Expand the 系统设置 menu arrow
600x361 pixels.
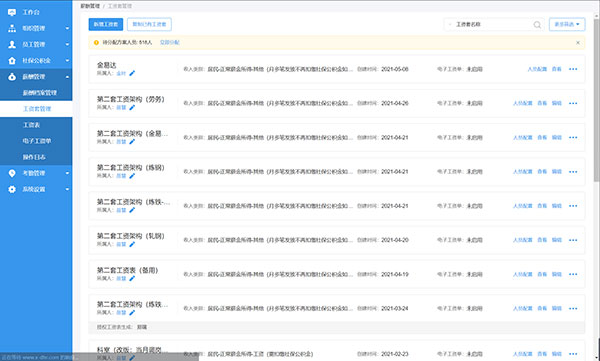67,189
